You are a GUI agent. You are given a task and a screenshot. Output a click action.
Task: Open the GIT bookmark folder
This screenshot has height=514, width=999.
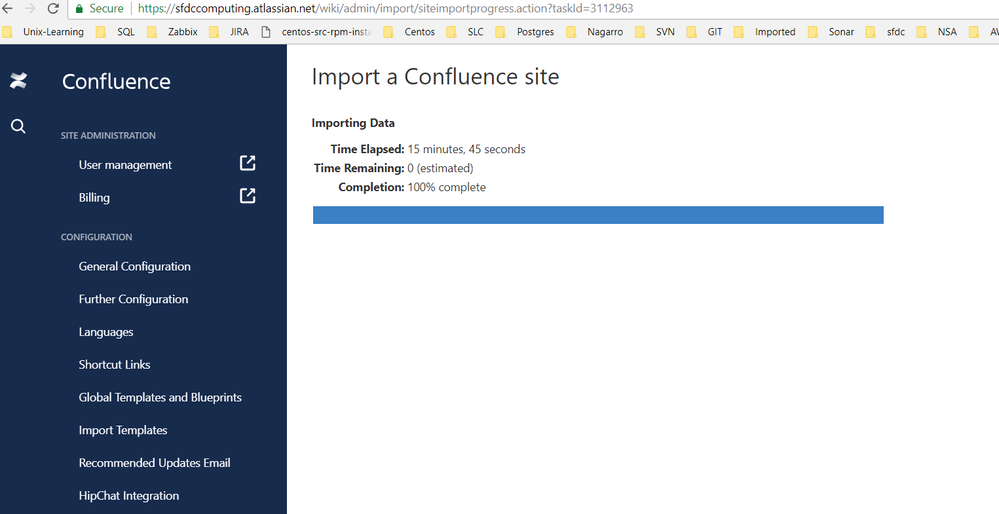click(x=705, y=32)
